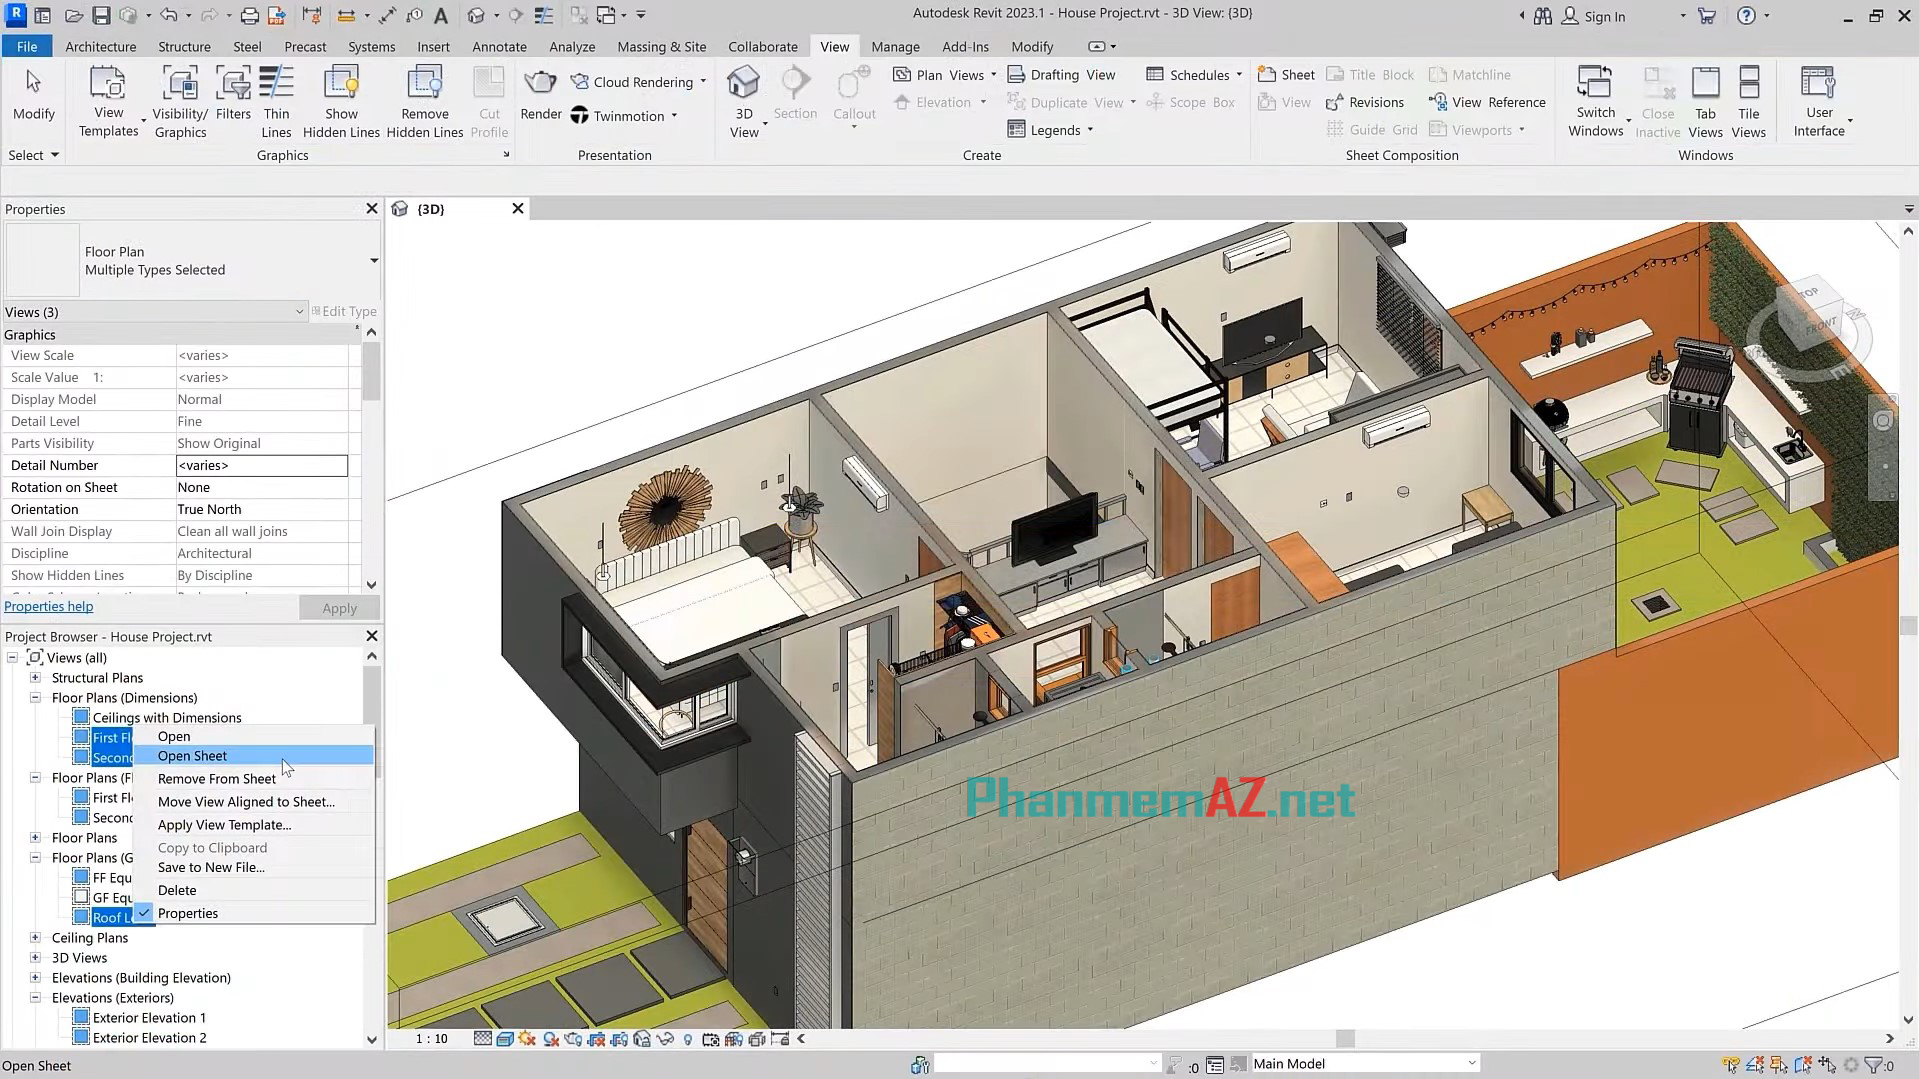This screenshot has width=1919, height=1079.
Task: Enable the Crop View toggle
Action: pyautogui.click(x=595, y=1038)
